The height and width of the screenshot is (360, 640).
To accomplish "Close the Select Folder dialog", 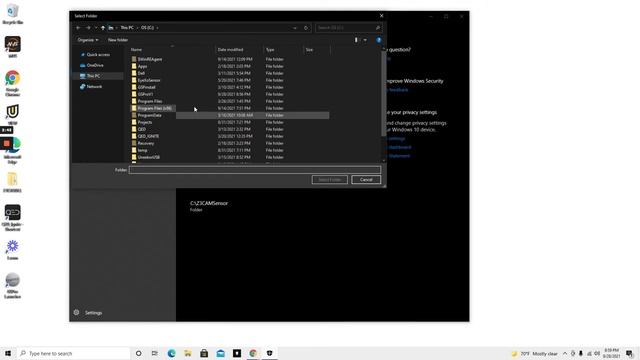I will click(x=382, y=16).
